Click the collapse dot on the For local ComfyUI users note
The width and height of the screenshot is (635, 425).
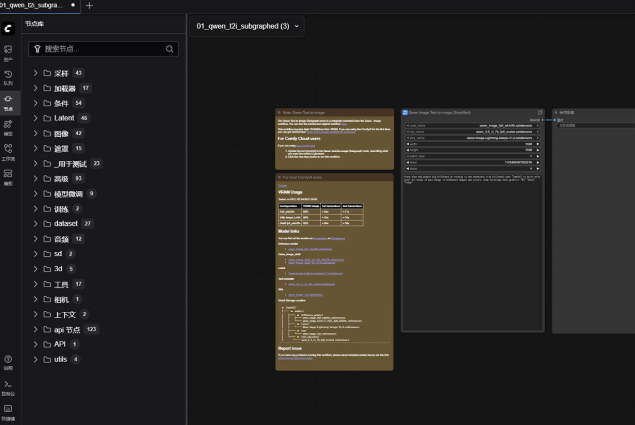[x=279, y=177]
